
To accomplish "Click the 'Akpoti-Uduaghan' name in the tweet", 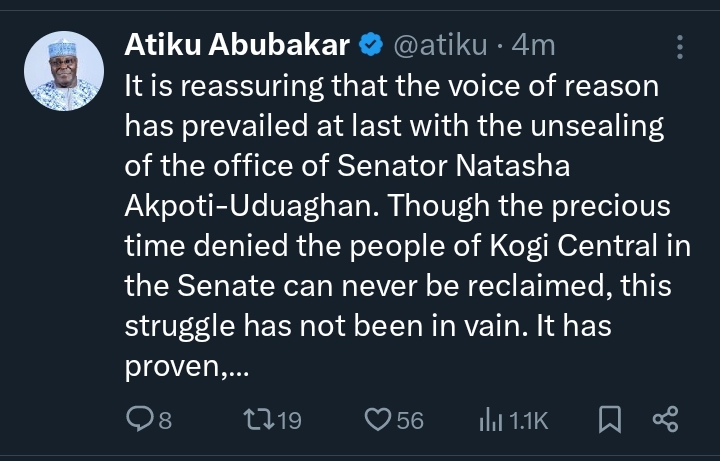I will click(250, 205).
